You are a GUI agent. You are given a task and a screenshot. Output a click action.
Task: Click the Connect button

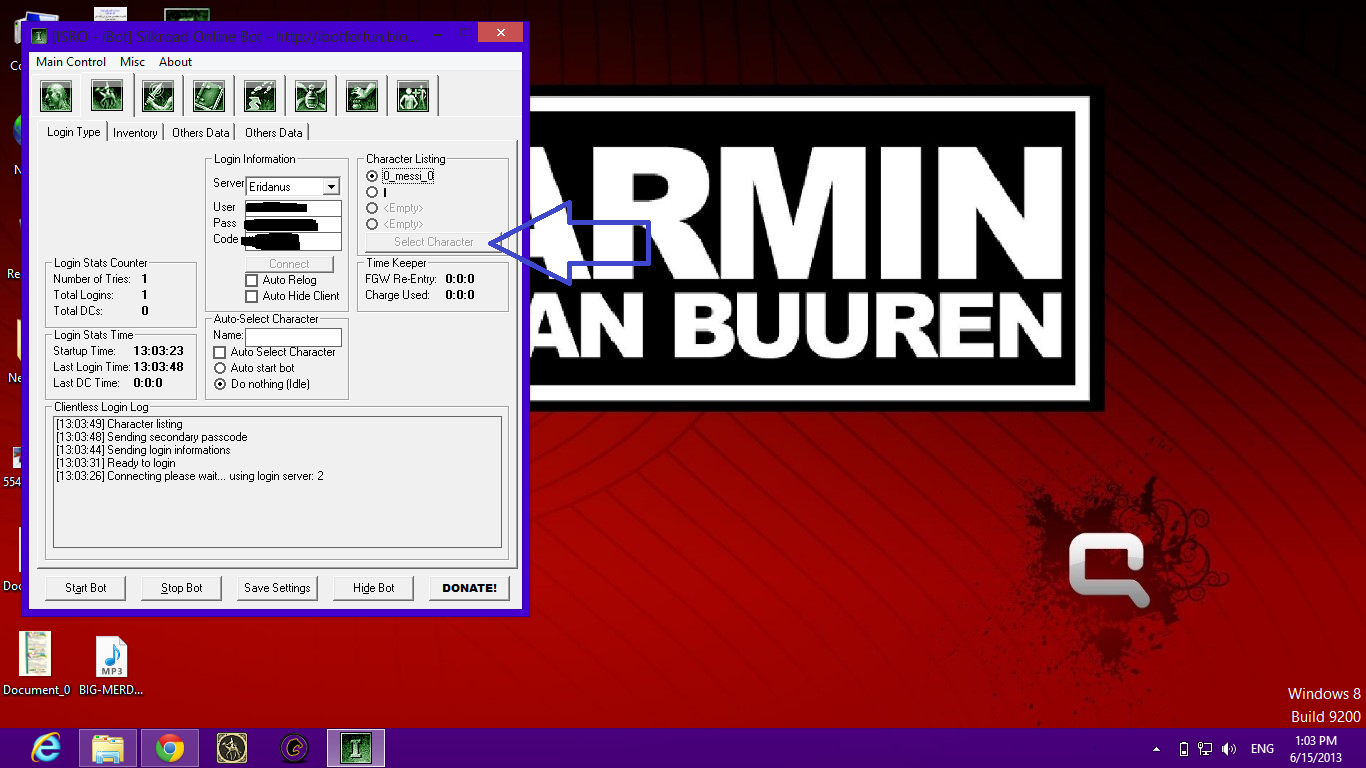[x=289, y=264]
